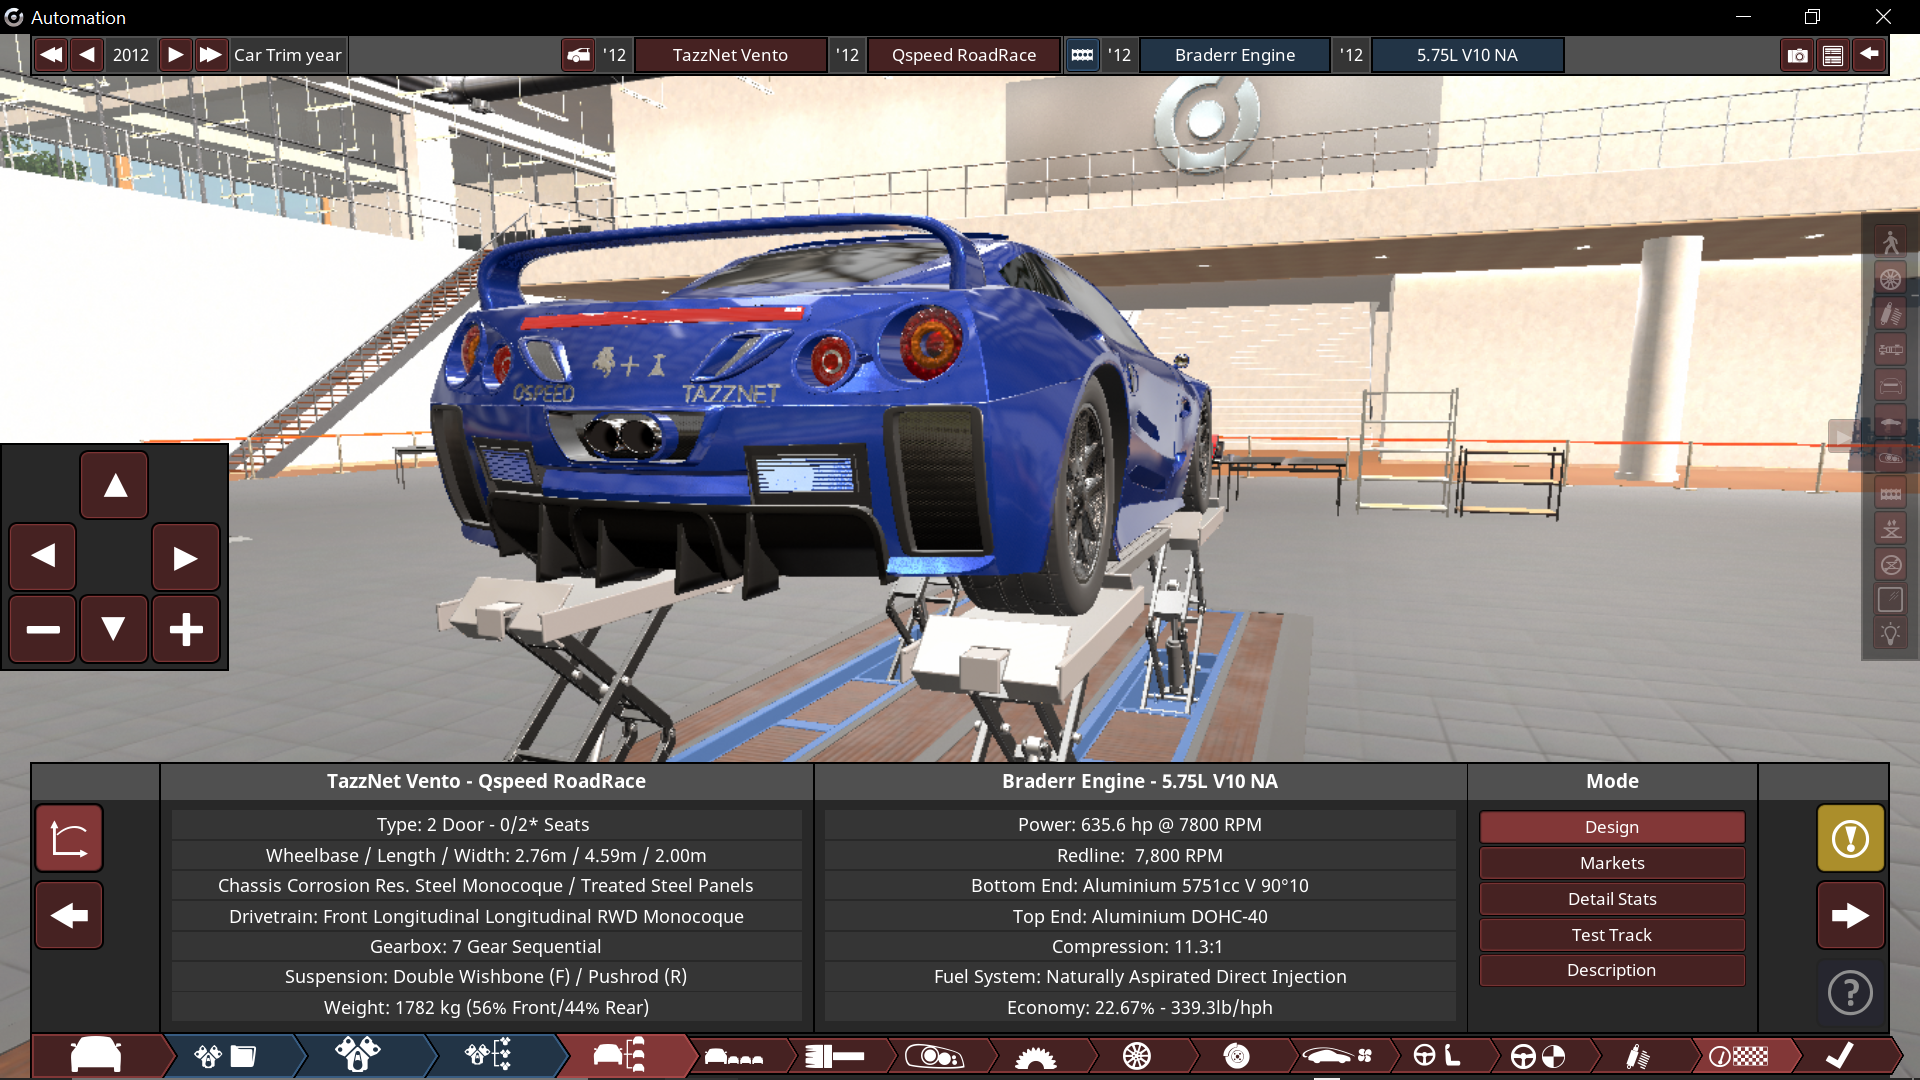This screenshot has width=1920, height=1080.
Task: Rotate camera left
Action: (x=43, y=557)
